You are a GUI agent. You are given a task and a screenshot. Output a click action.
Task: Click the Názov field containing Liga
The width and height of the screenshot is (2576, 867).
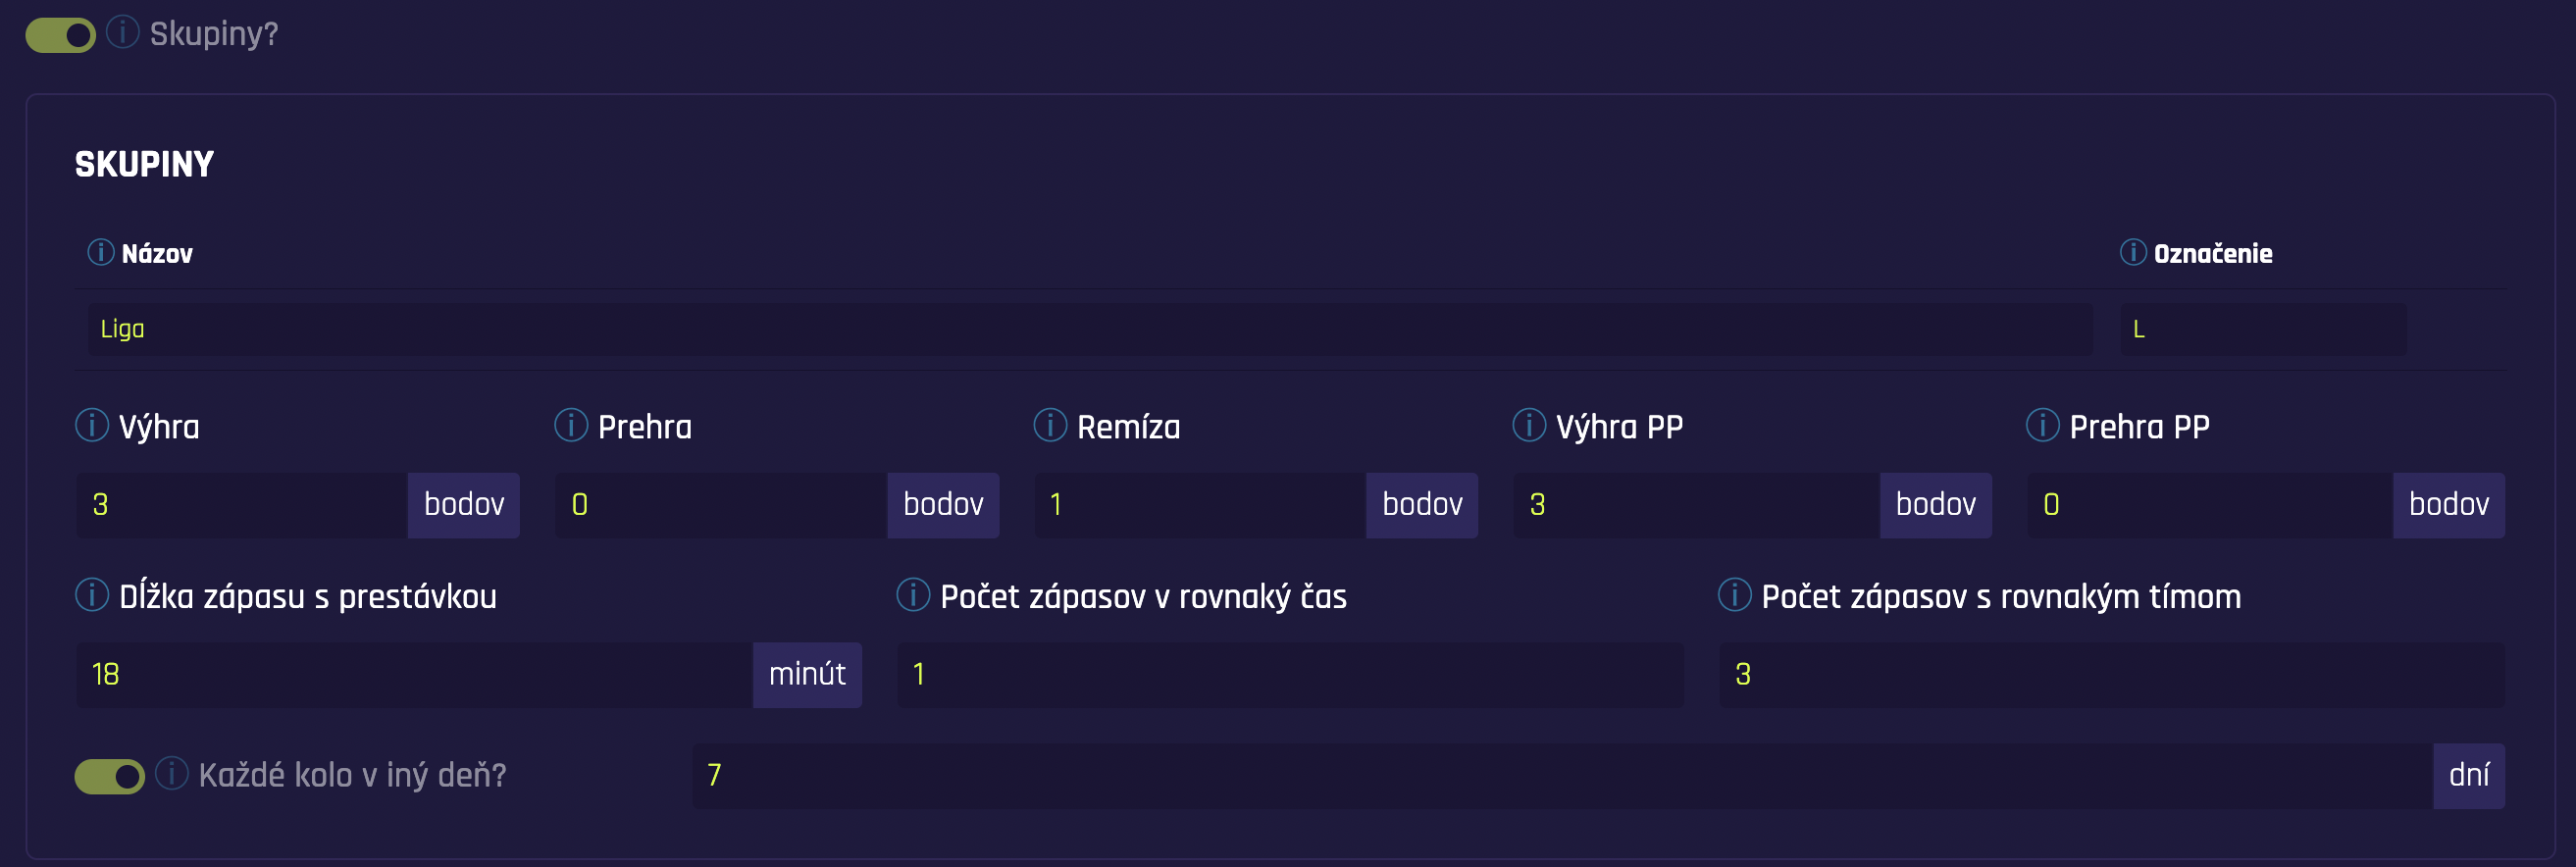(x=1090, y=329)
